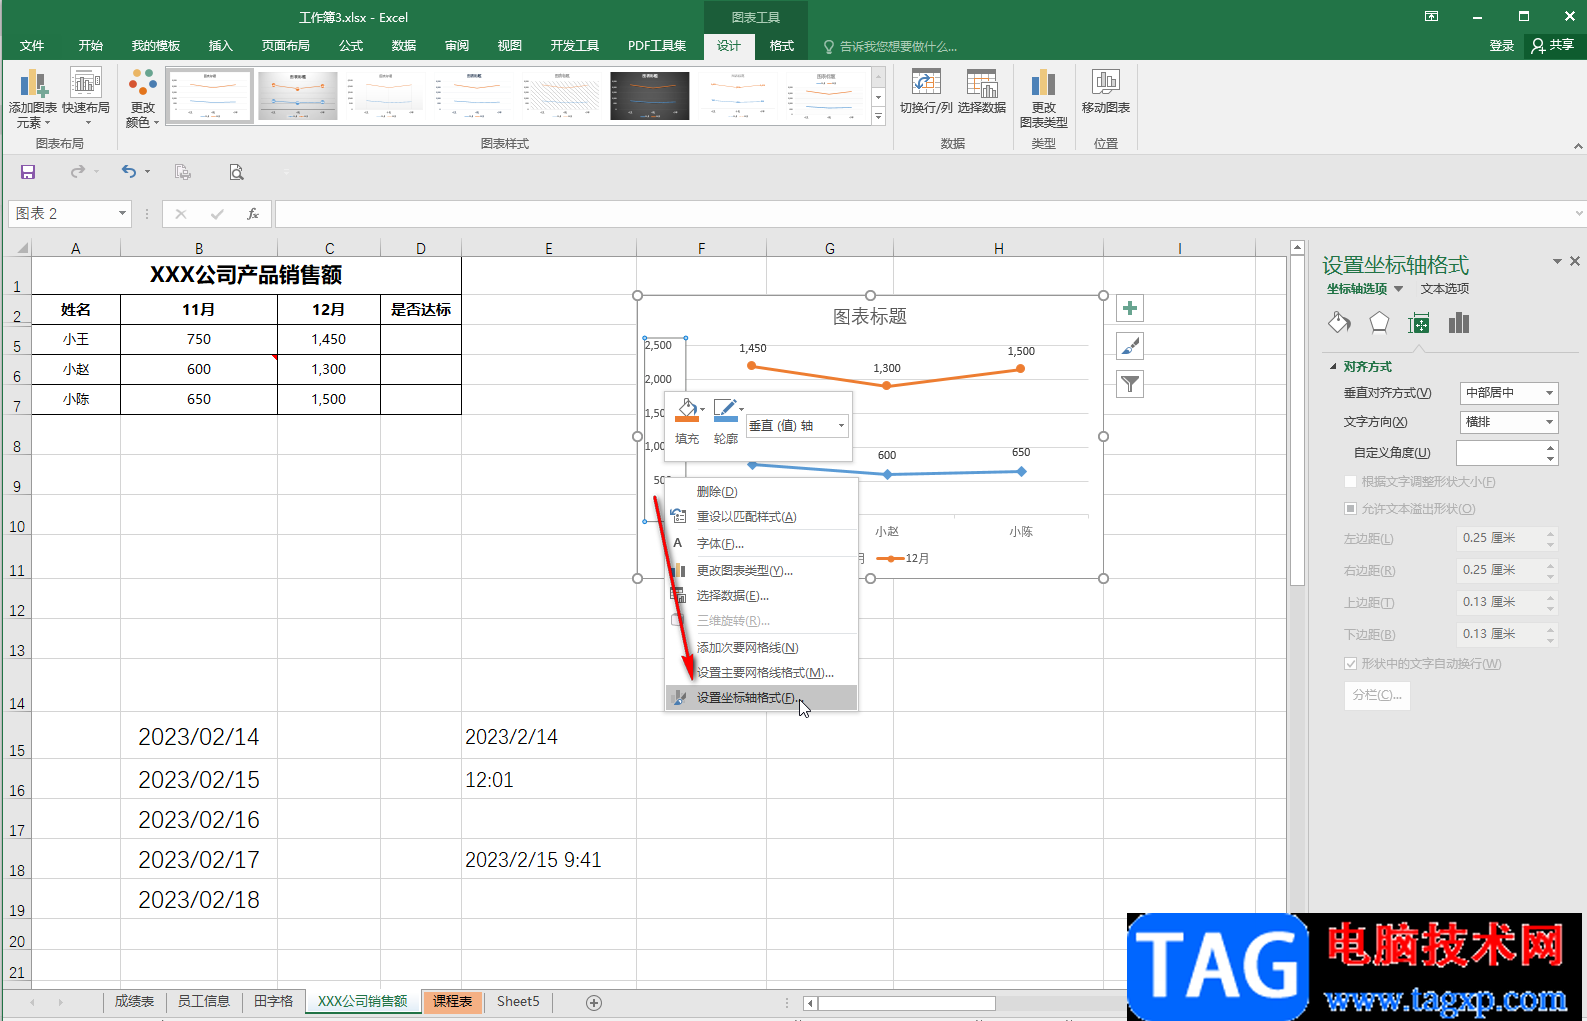
Task: Open text direction dropdown
Action: tap(1509, 422)
